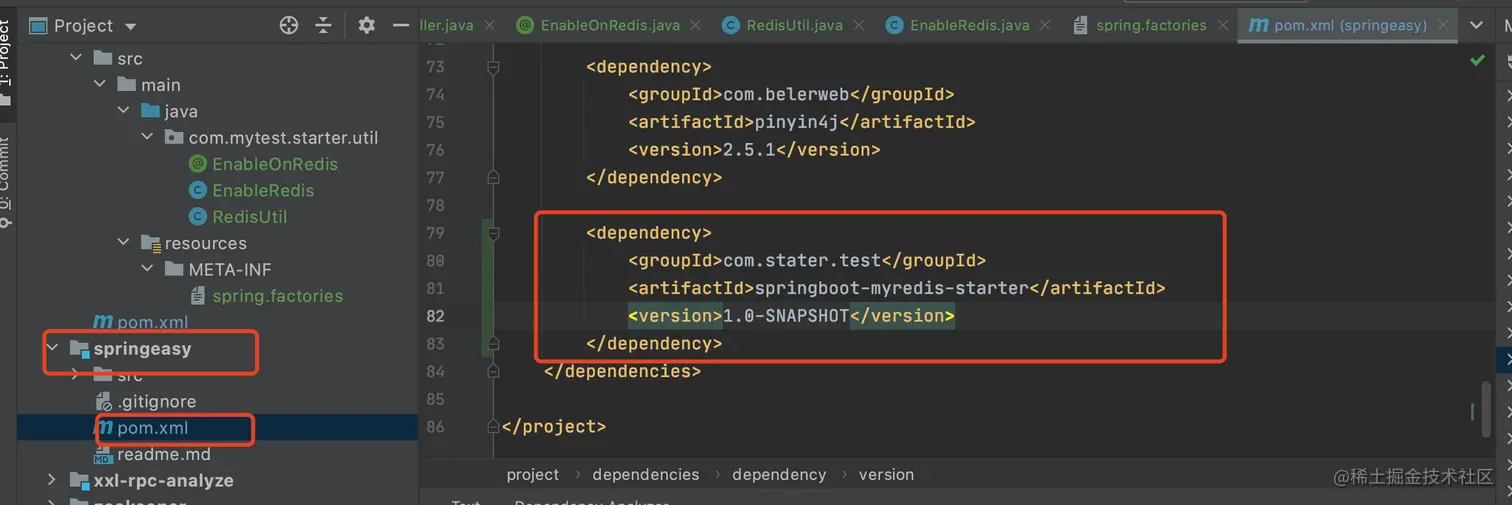Click the green inspection checkmark

pyautogui.click(x=1477, y=61)
